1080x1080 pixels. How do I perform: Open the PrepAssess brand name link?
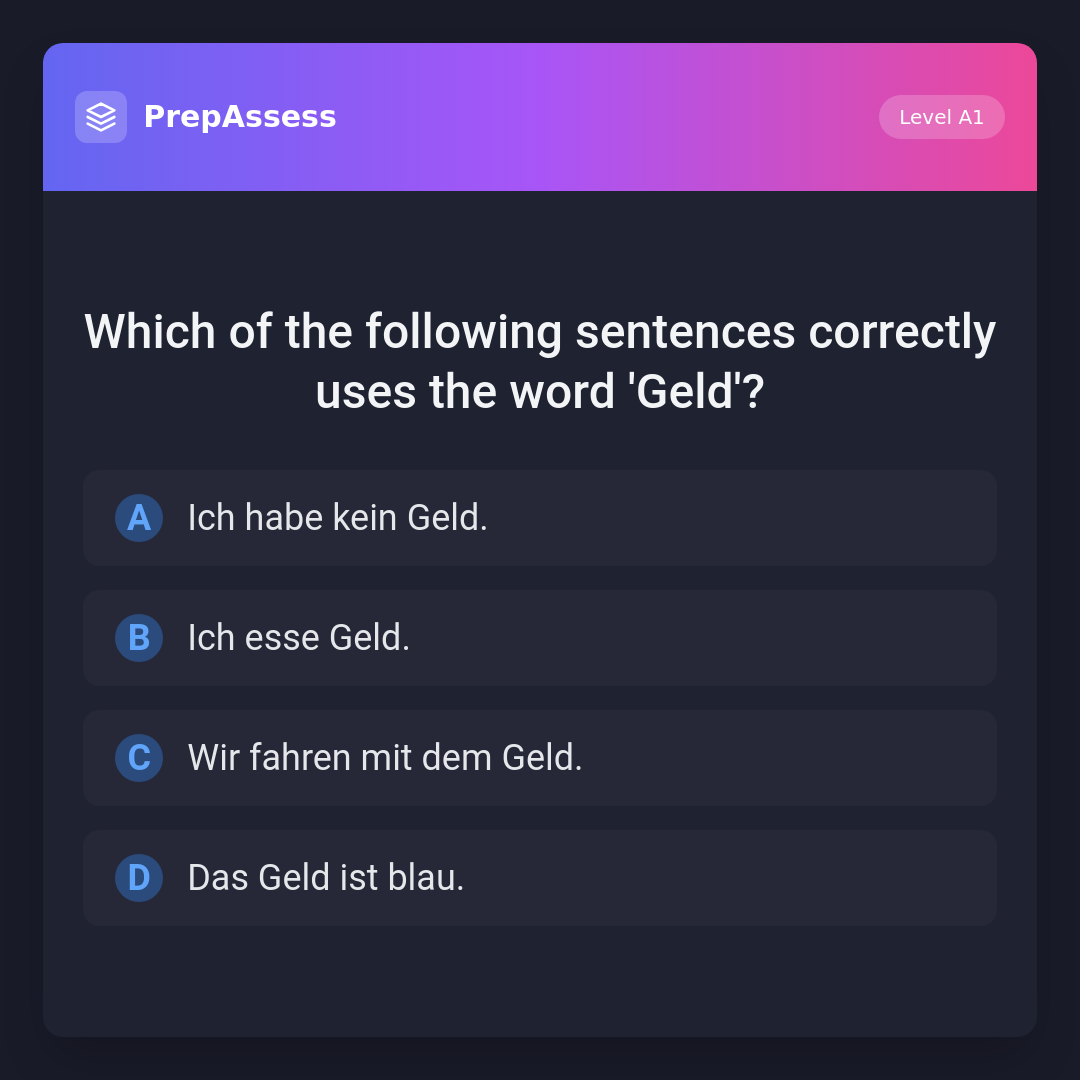point(240,117)
